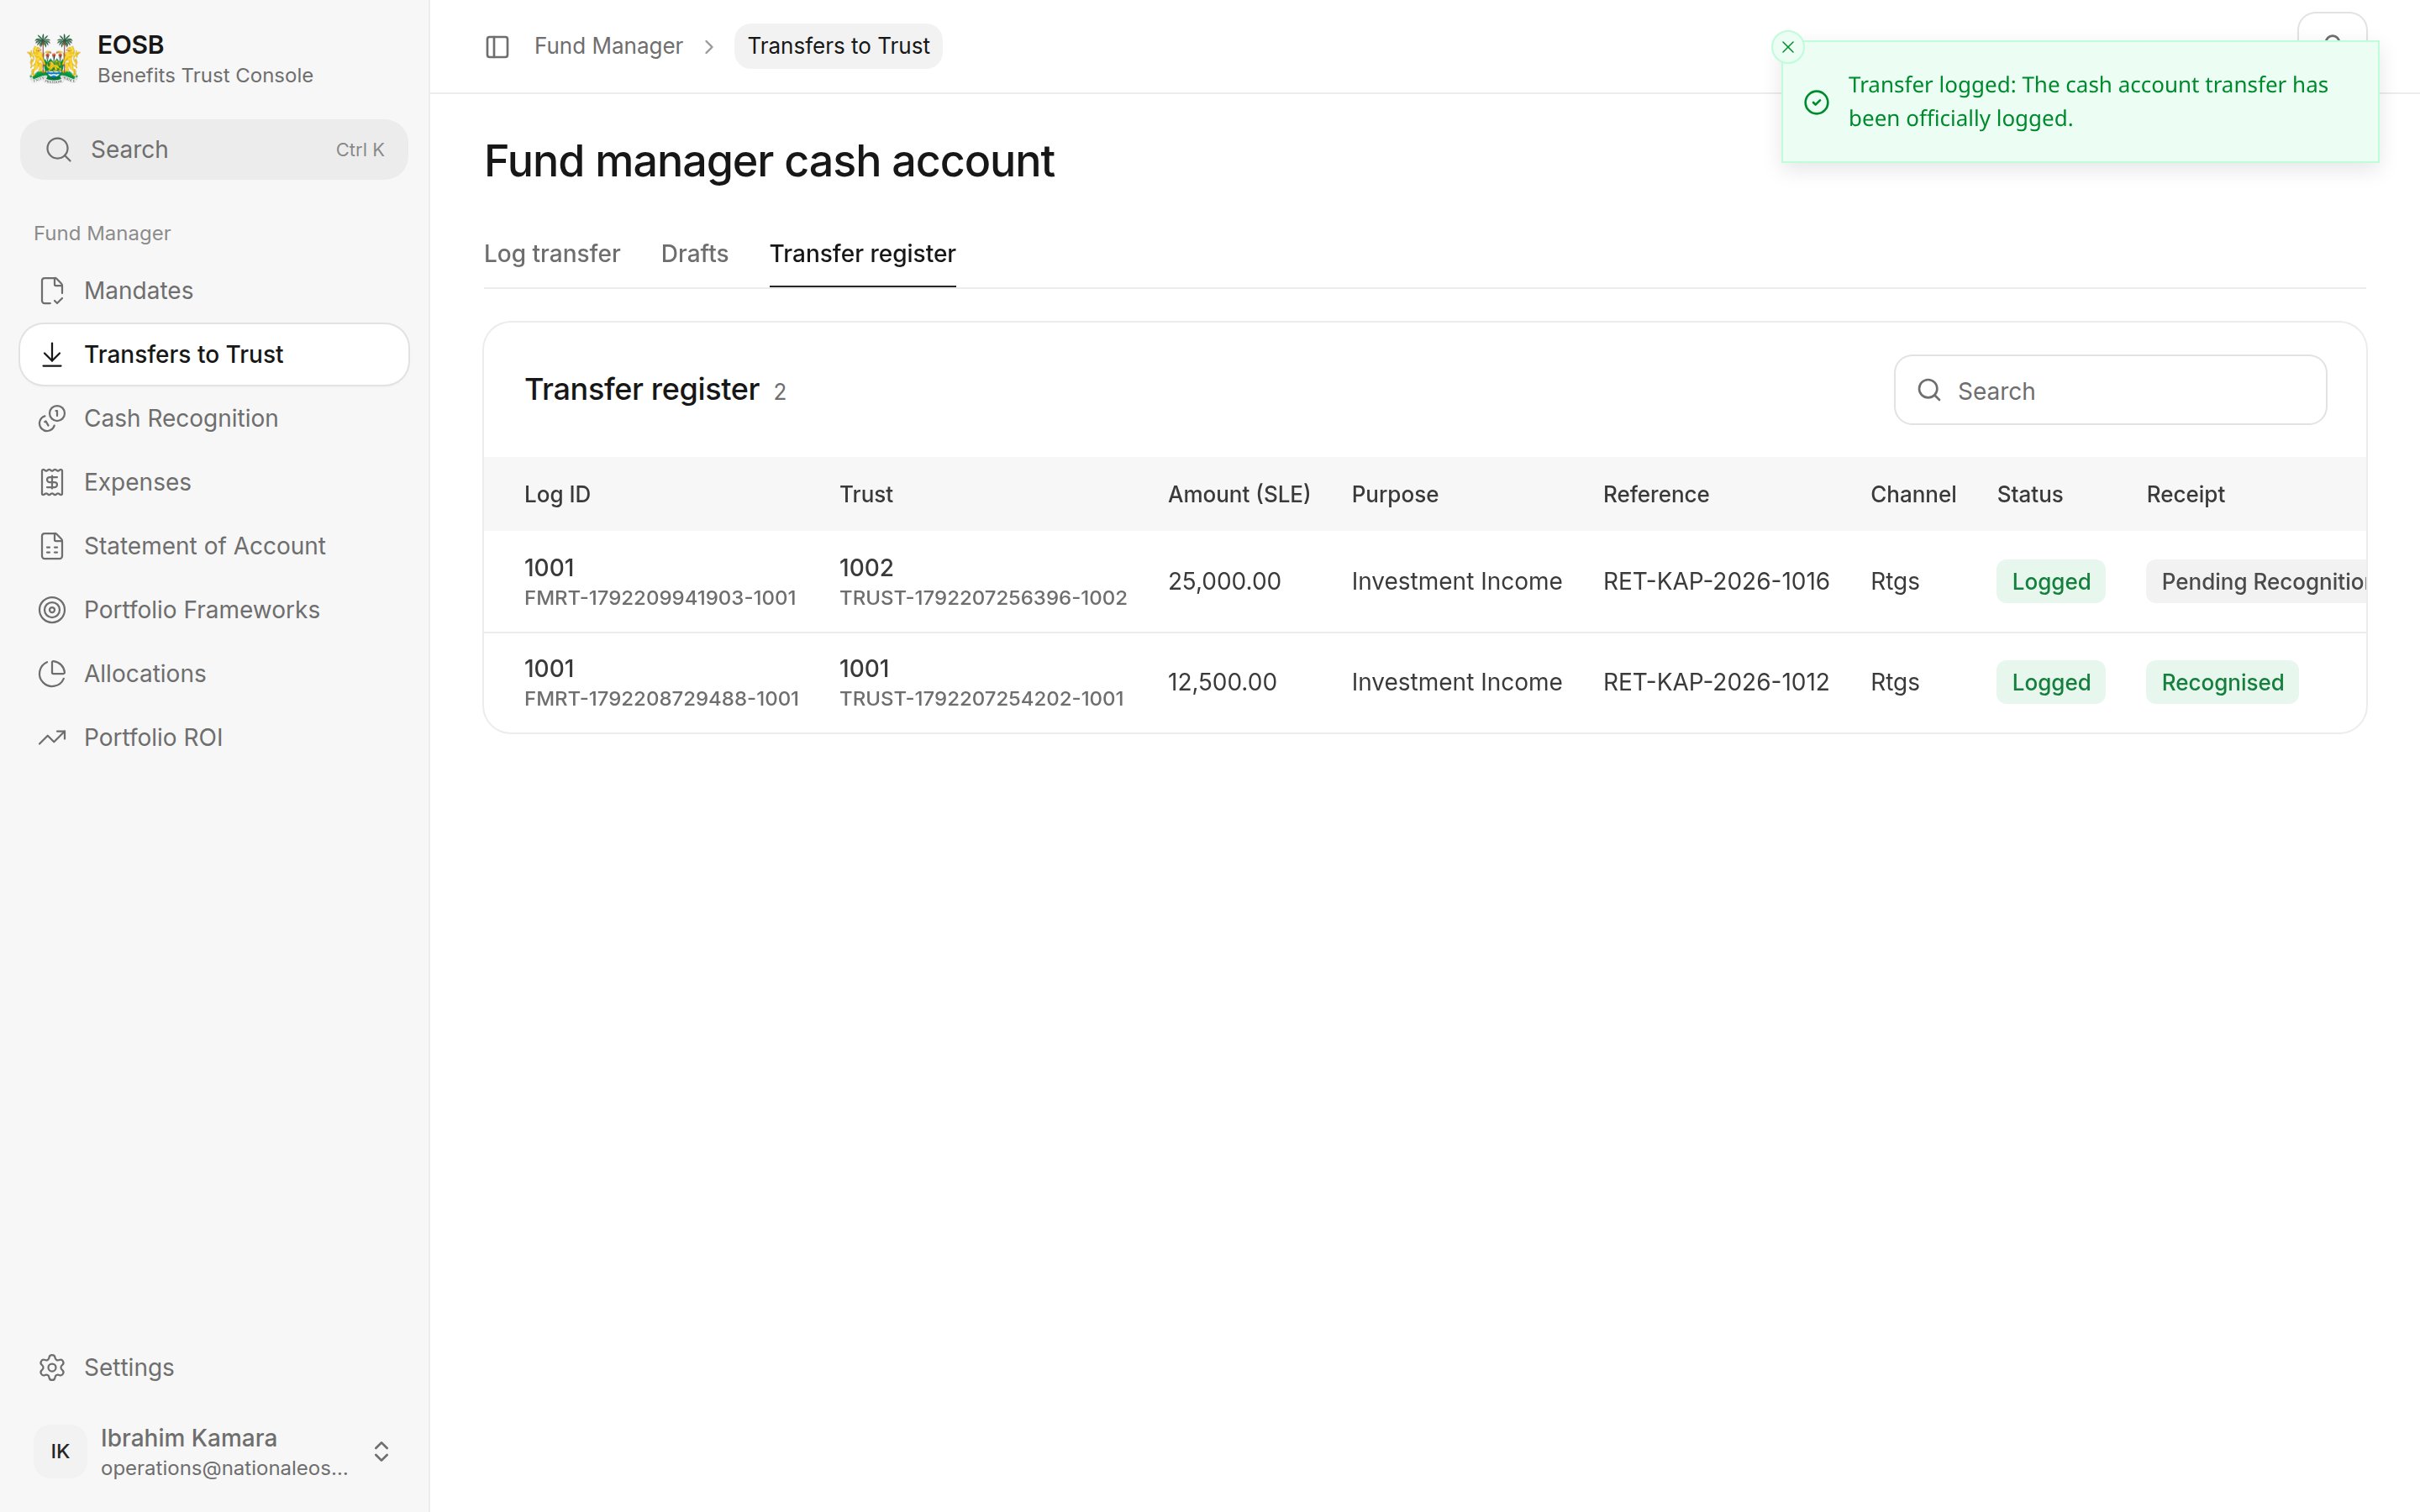Click the Transfers to Trust download icon
This screenshot has height=1512, width=2420.
pyautogui.click(x=52, y=355)
